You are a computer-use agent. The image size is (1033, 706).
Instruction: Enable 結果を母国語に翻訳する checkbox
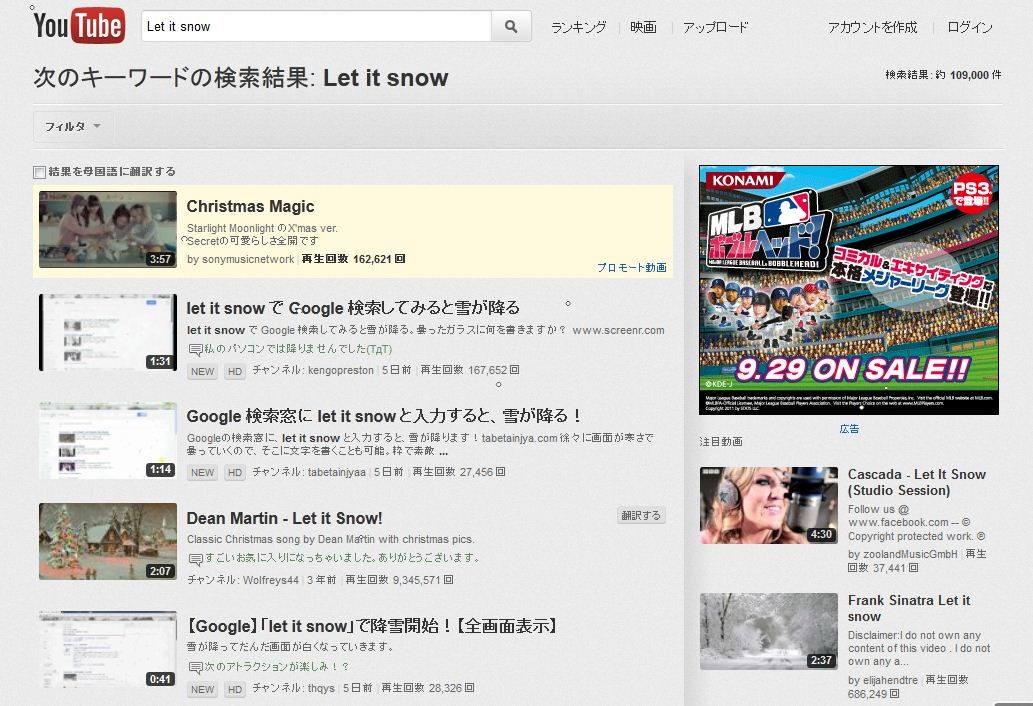click(x=40, y=173)
